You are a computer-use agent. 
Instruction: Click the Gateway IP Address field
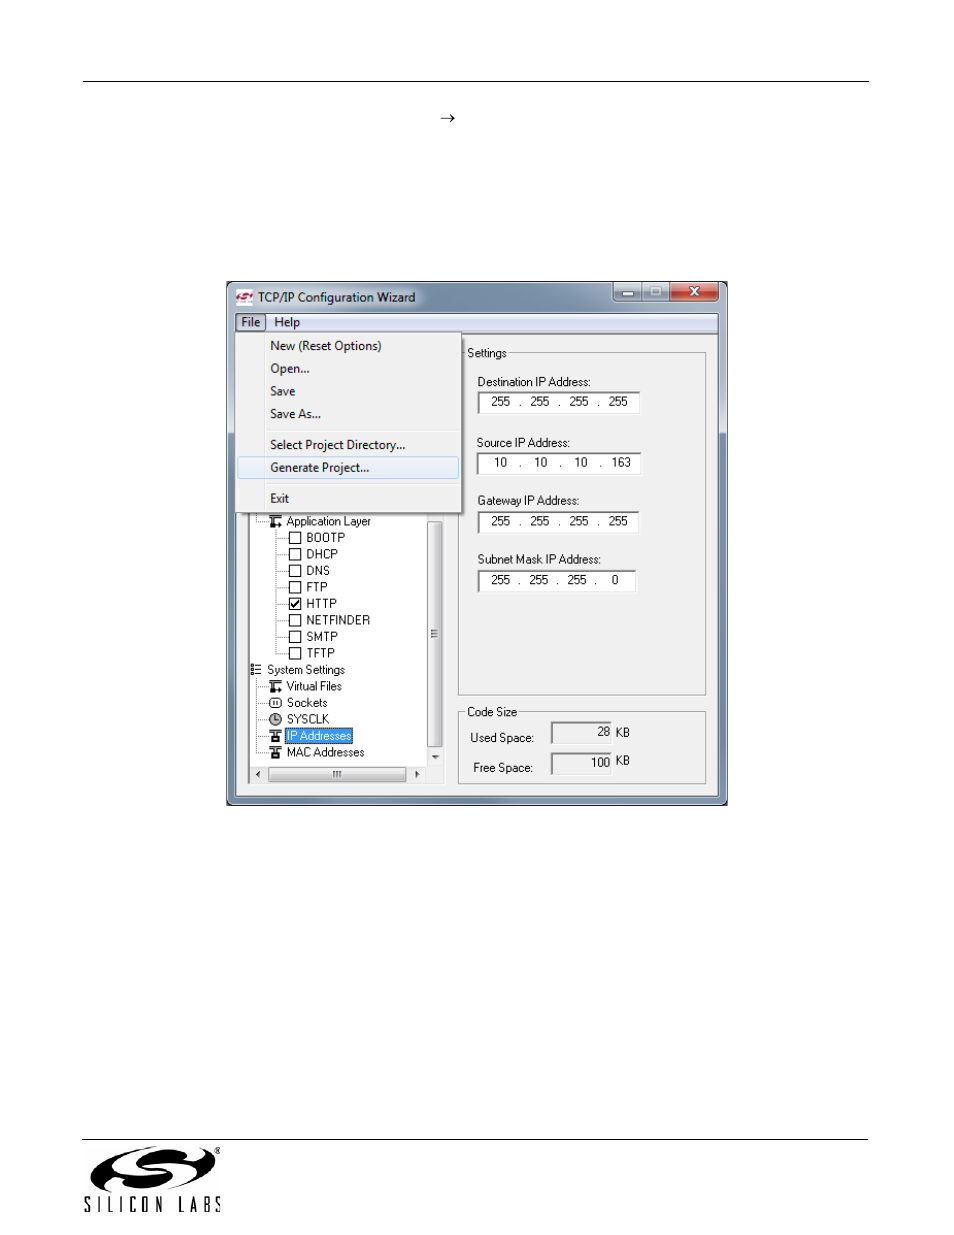coord(558,522)
